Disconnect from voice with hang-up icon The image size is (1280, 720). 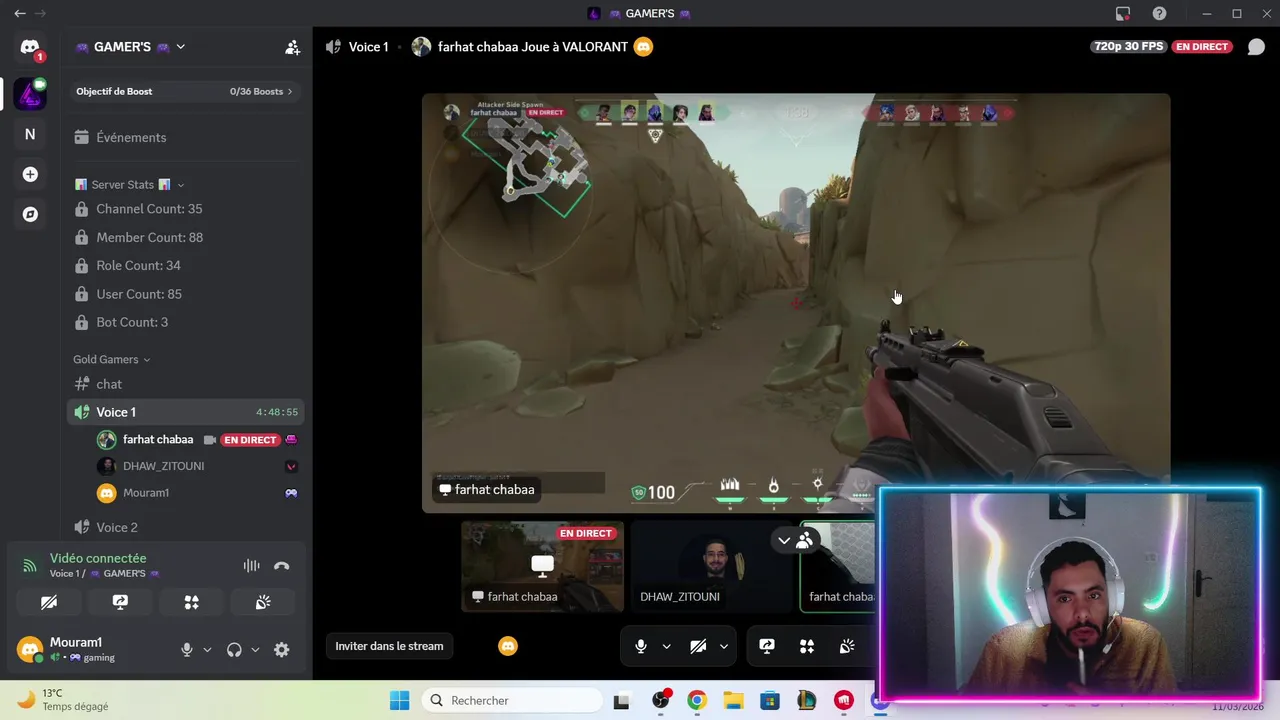tap(282, 566)
